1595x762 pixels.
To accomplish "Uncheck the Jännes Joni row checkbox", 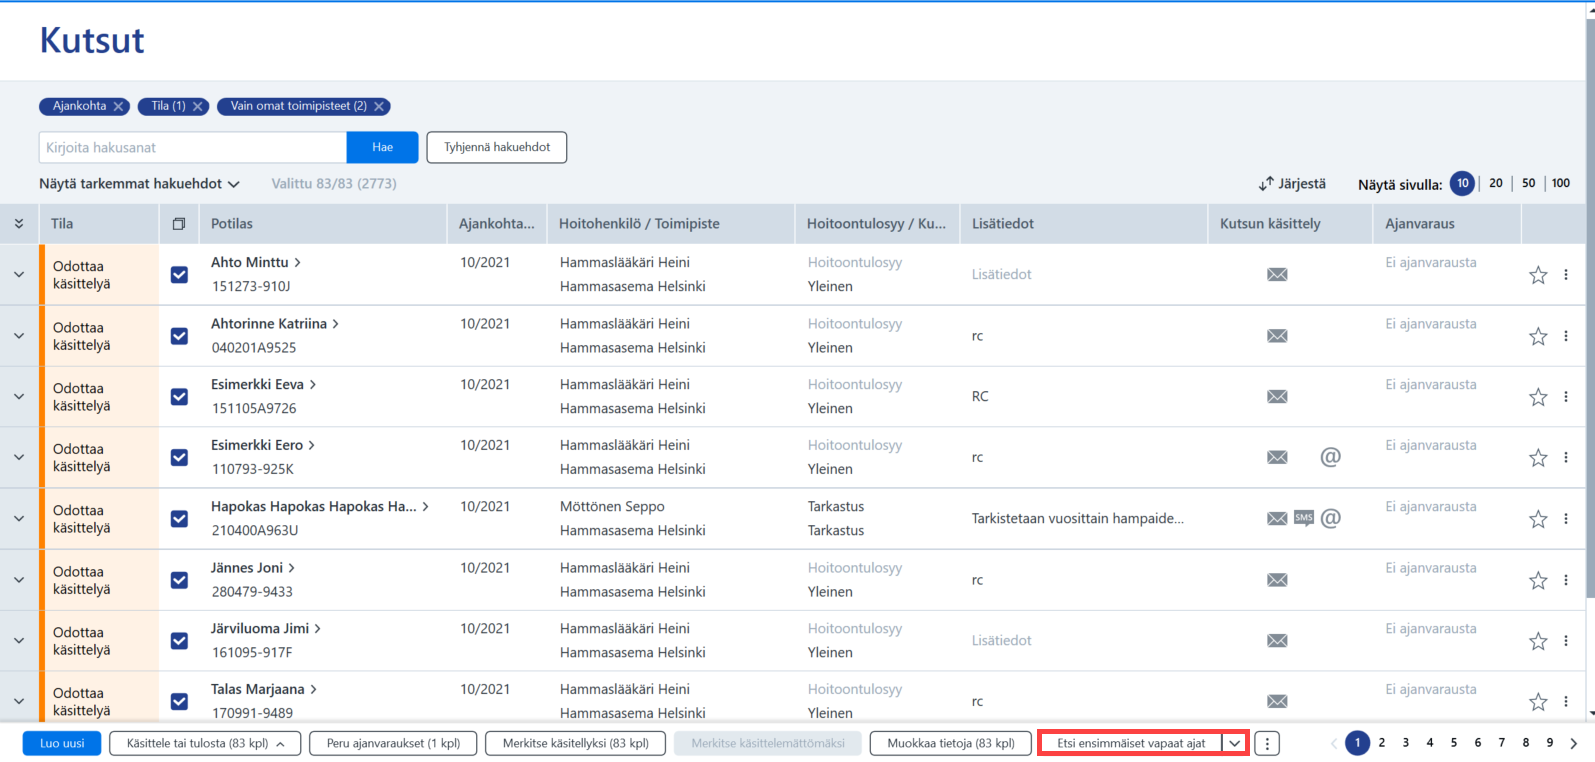I will [x=179, y=579].
